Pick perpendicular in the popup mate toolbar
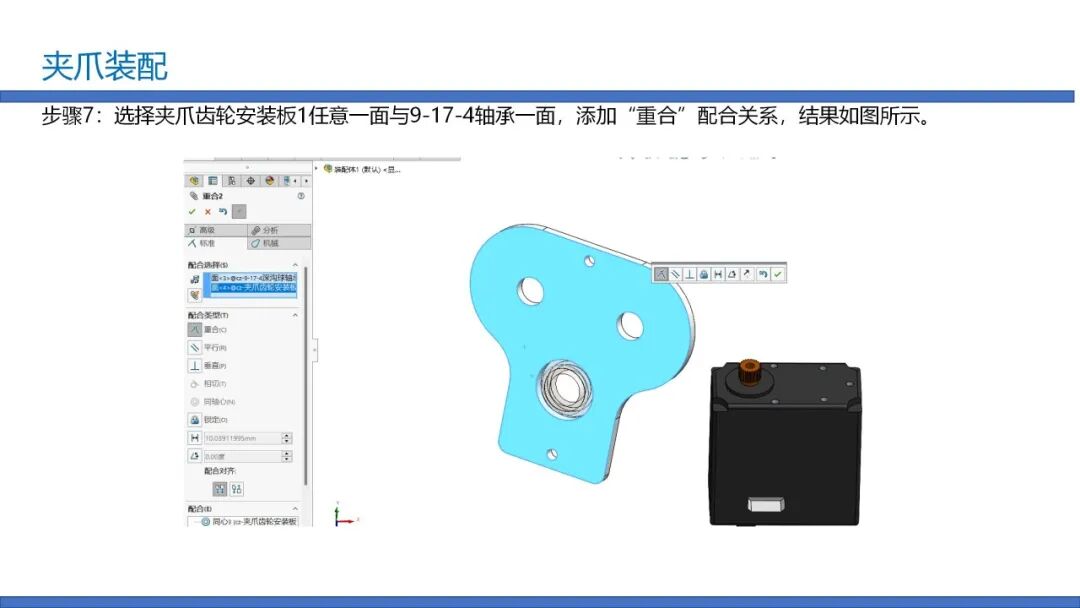 coord(689,274)
